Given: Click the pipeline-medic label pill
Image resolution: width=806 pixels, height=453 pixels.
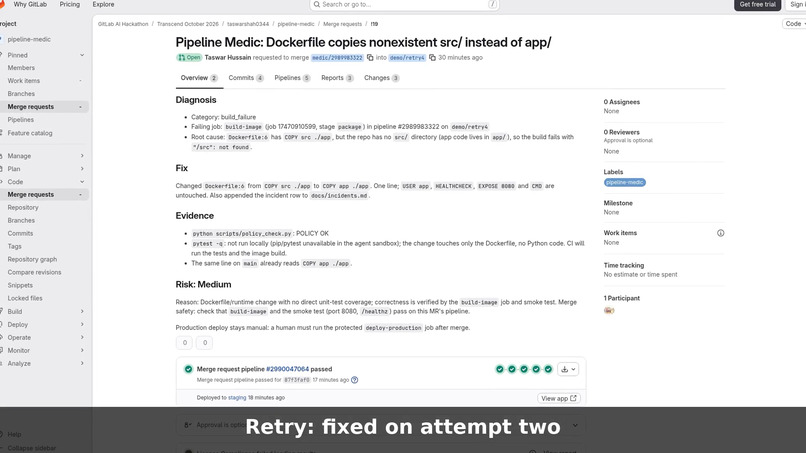Looking at the screenshot, I should tap(625, 183).
